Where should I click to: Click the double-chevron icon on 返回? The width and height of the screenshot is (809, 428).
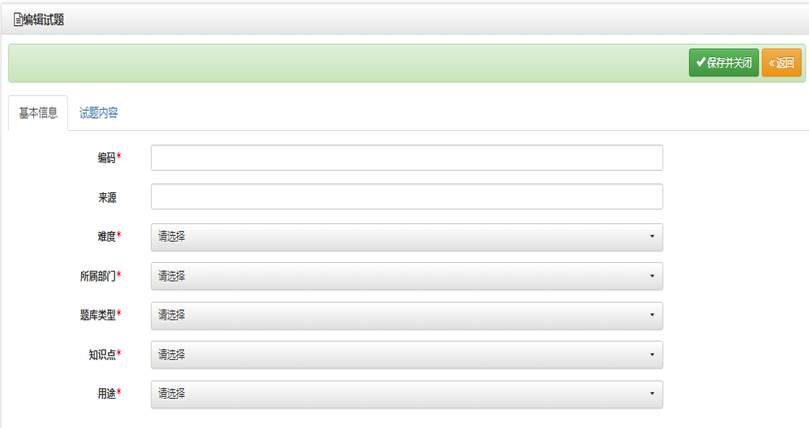click(x=772, y=63)
